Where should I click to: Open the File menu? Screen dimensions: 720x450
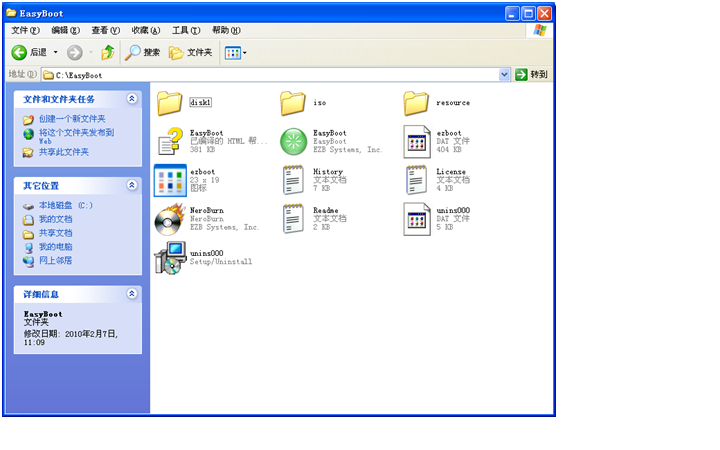tap(25, 30)
